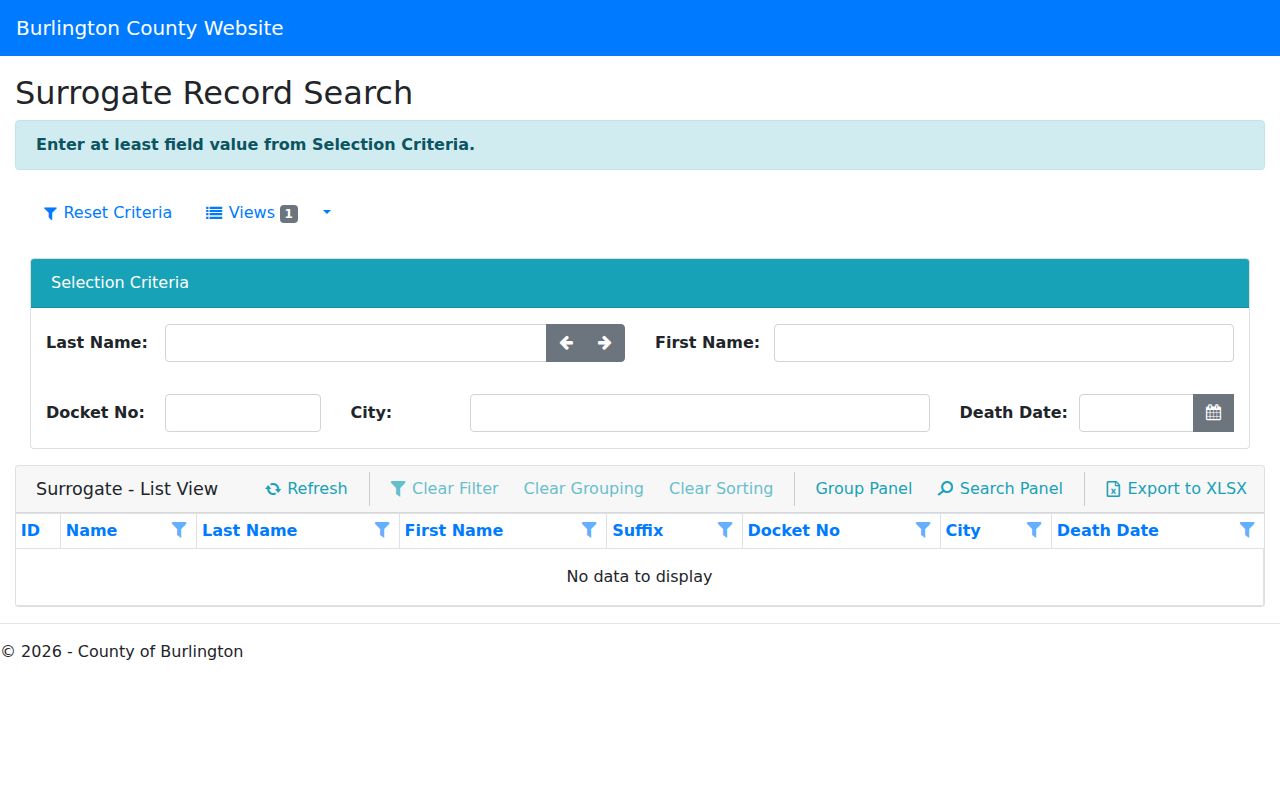Open filter for Last Name column
Viewport: 1280px width, 800px height.
[x=382, y=530]
